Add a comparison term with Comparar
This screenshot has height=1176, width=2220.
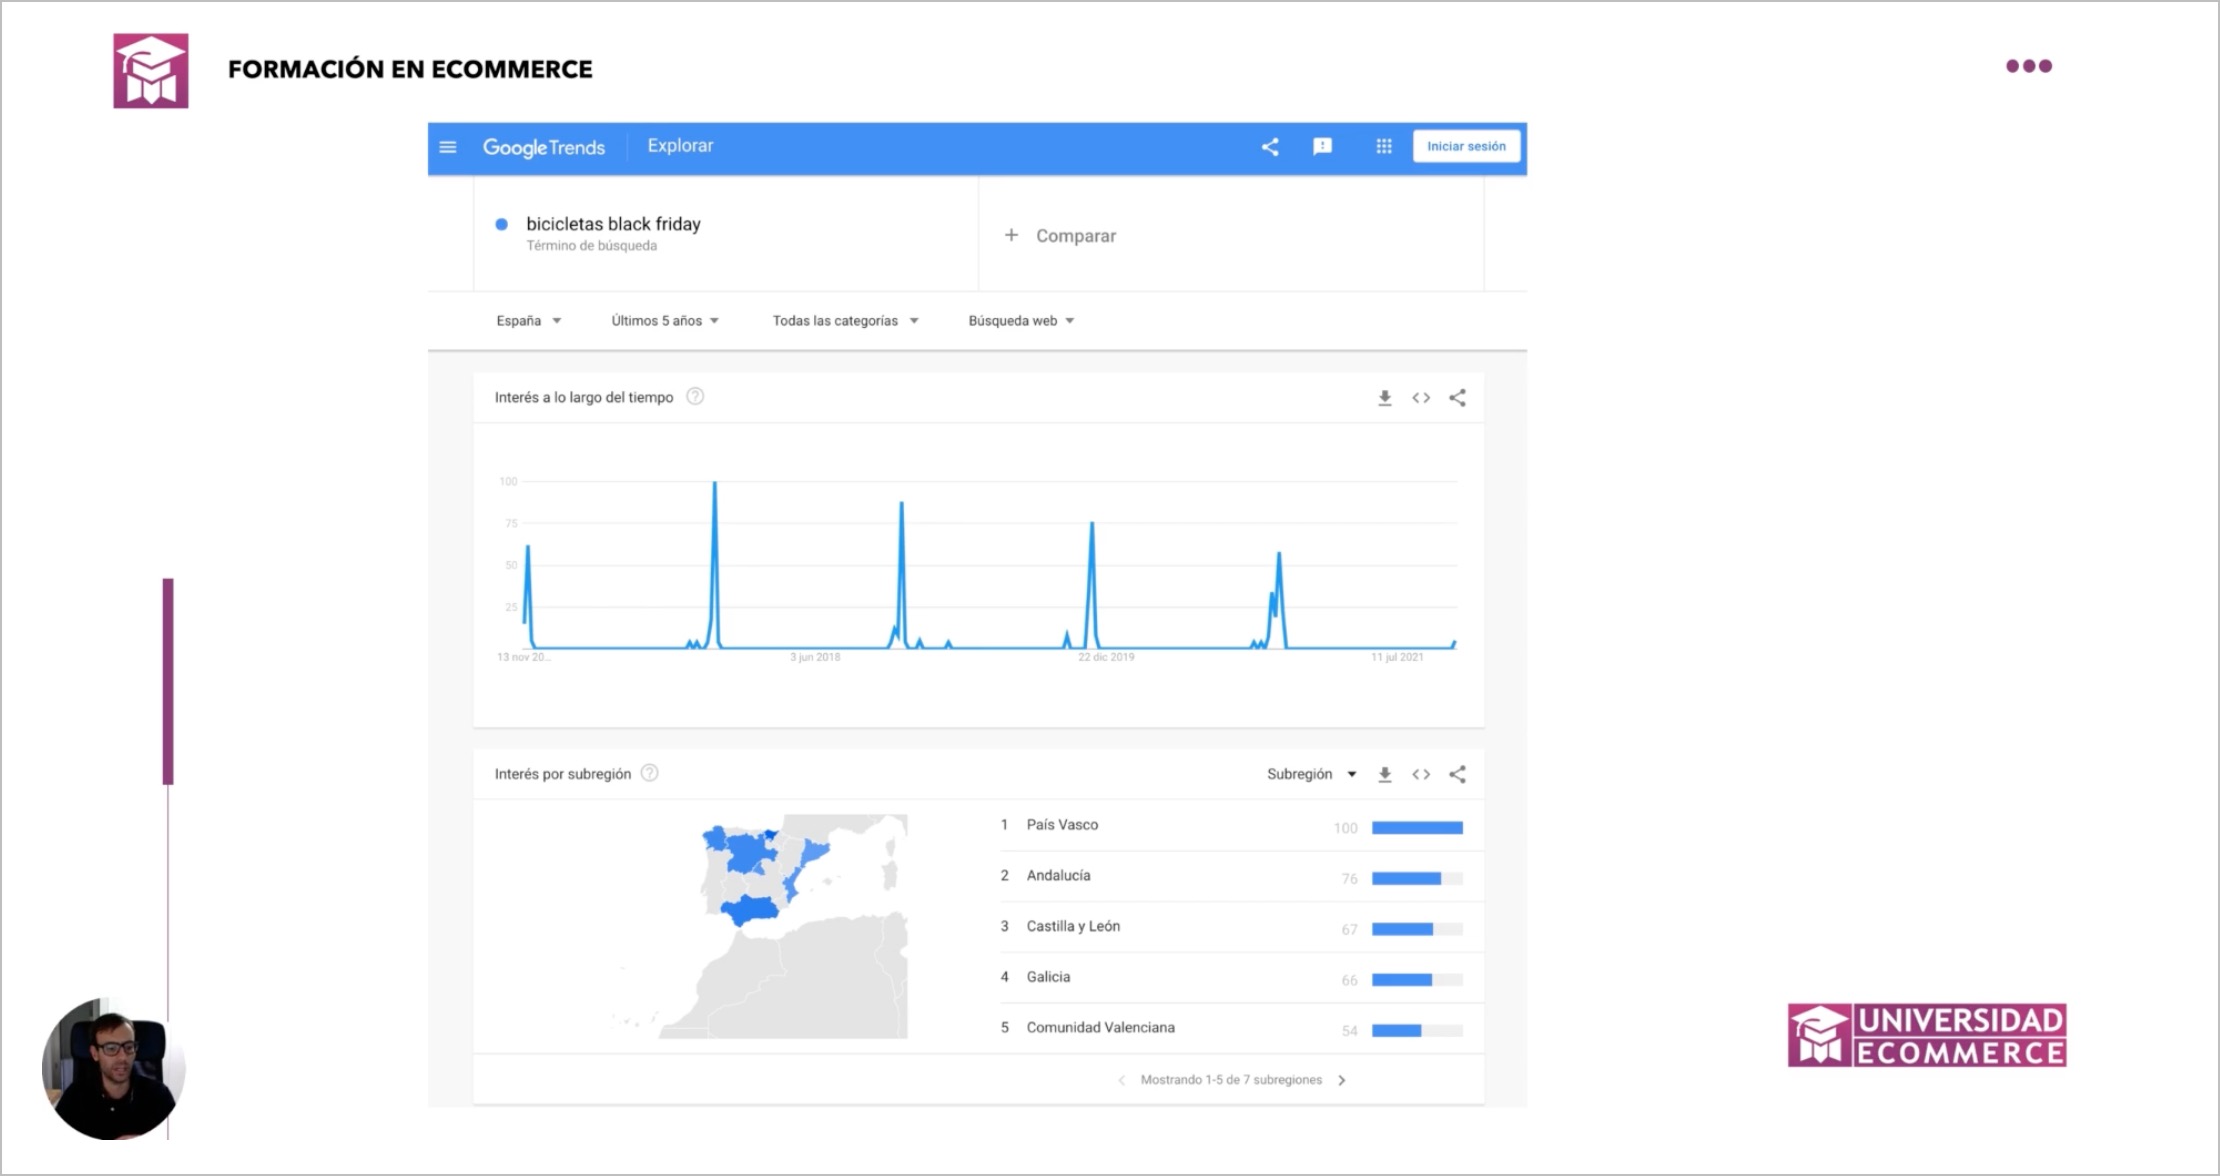click(1075, 236)
